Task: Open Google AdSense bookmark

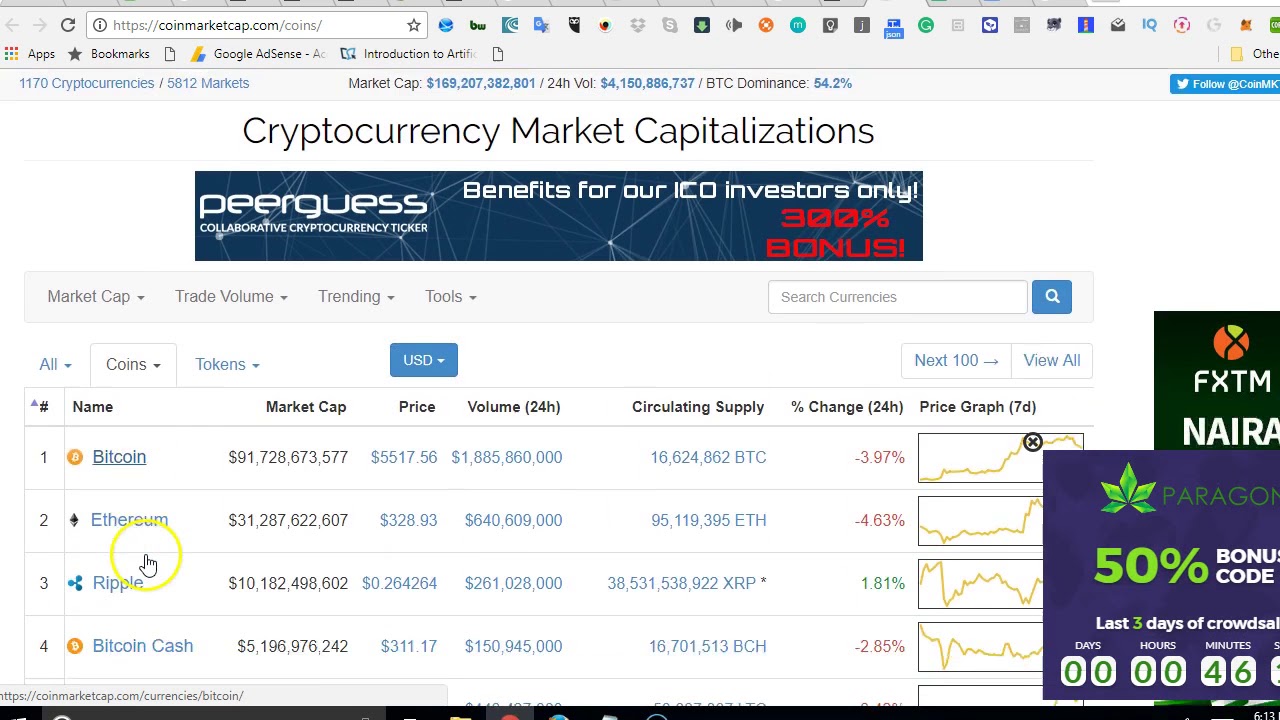Action: pyautogui.click(x=258, y=54)
